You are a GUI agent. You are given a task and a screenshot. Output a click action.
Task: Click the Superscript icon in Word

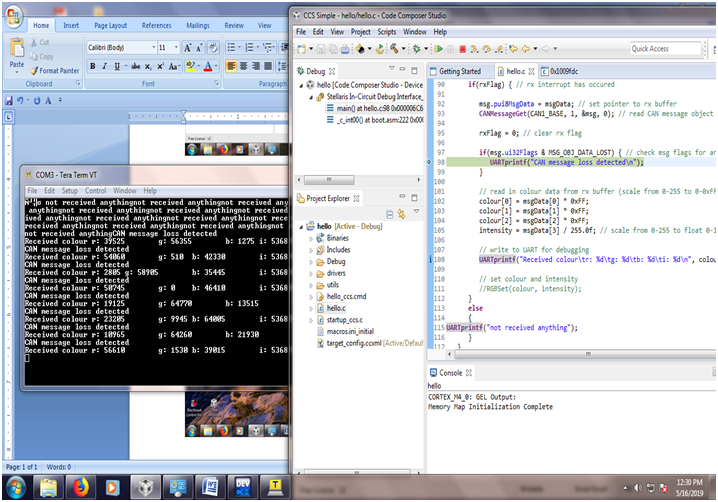(x=160, y=66)
